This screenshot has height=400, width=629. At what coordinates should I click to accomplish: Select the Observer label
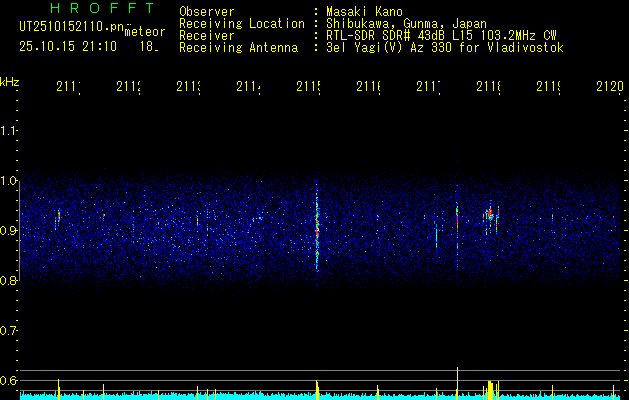click(207, 12)
